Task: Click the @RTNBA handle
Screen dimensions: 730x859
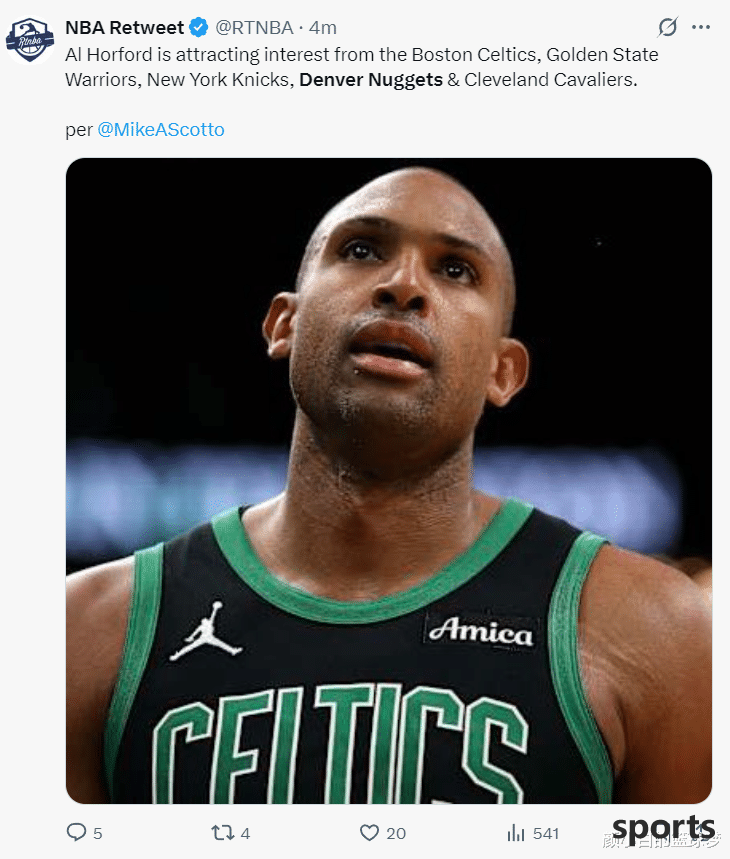Action: coord(254,28)
